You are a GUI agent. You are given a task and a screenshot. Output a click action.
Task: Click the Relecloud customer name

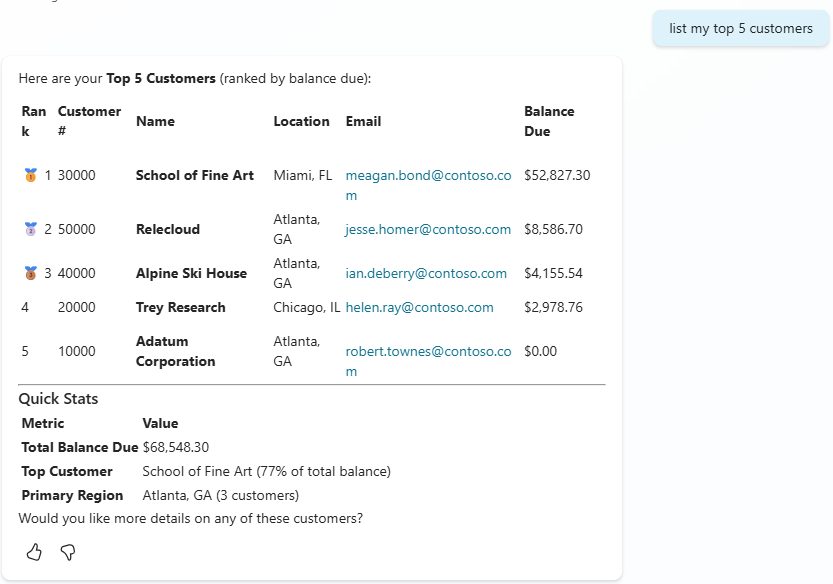[168, 229]
